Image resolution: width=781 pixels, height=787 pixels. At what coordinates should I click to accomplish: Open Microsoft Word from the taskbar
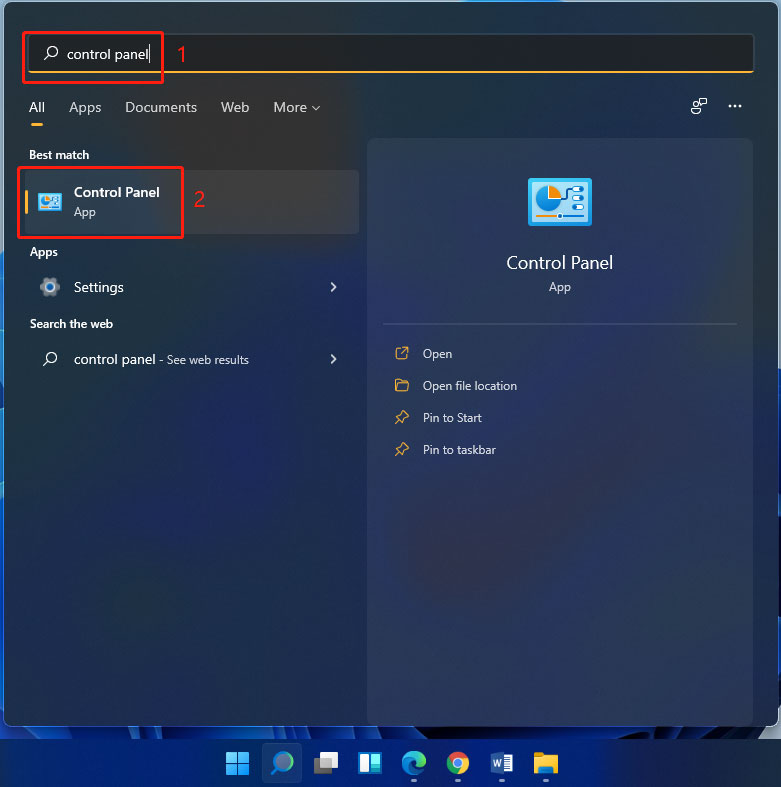point(501,763)
